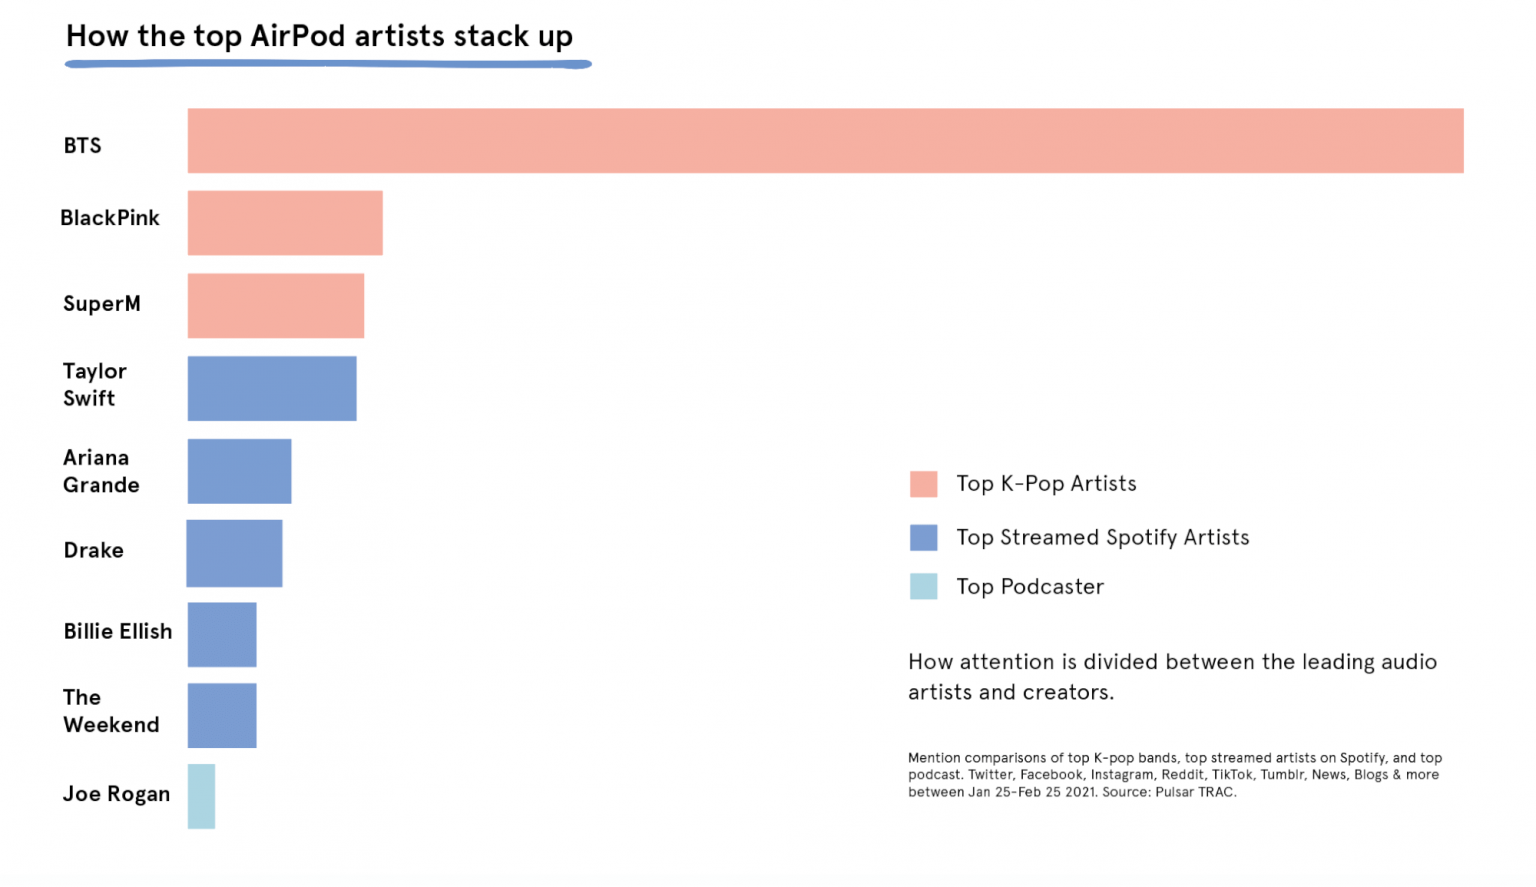Click the Top K-Pop Artists legend swatch
Image resolution: width=1536 pixels, height=887 pixels.
point(923,484)
